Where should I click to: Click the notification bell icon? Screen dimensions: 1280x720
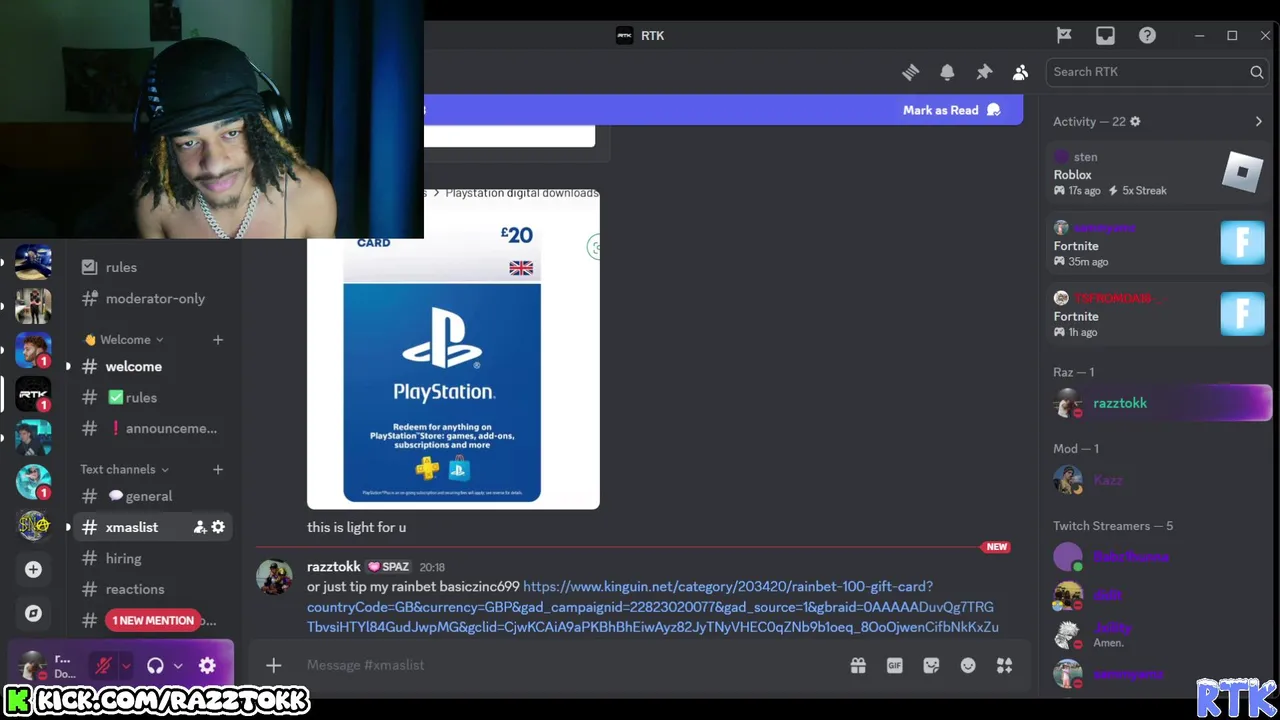(947, 72)
